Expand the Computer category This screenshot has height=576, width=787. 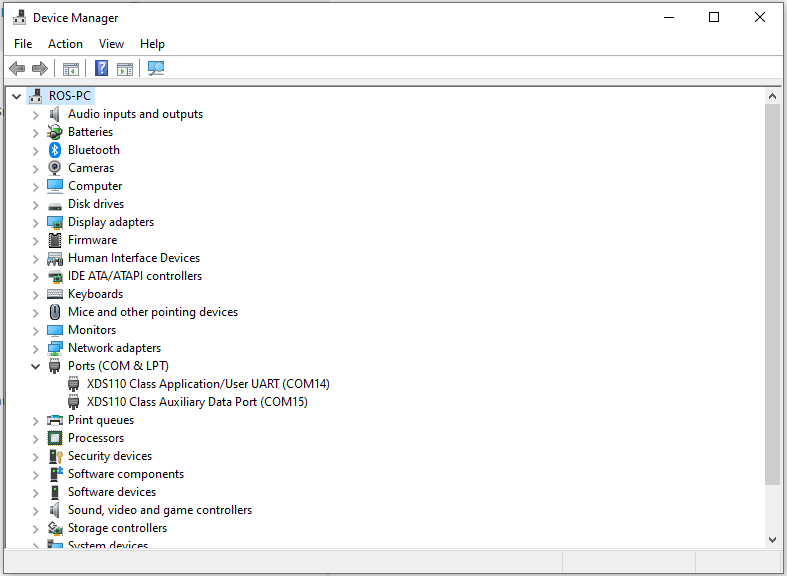35,187
